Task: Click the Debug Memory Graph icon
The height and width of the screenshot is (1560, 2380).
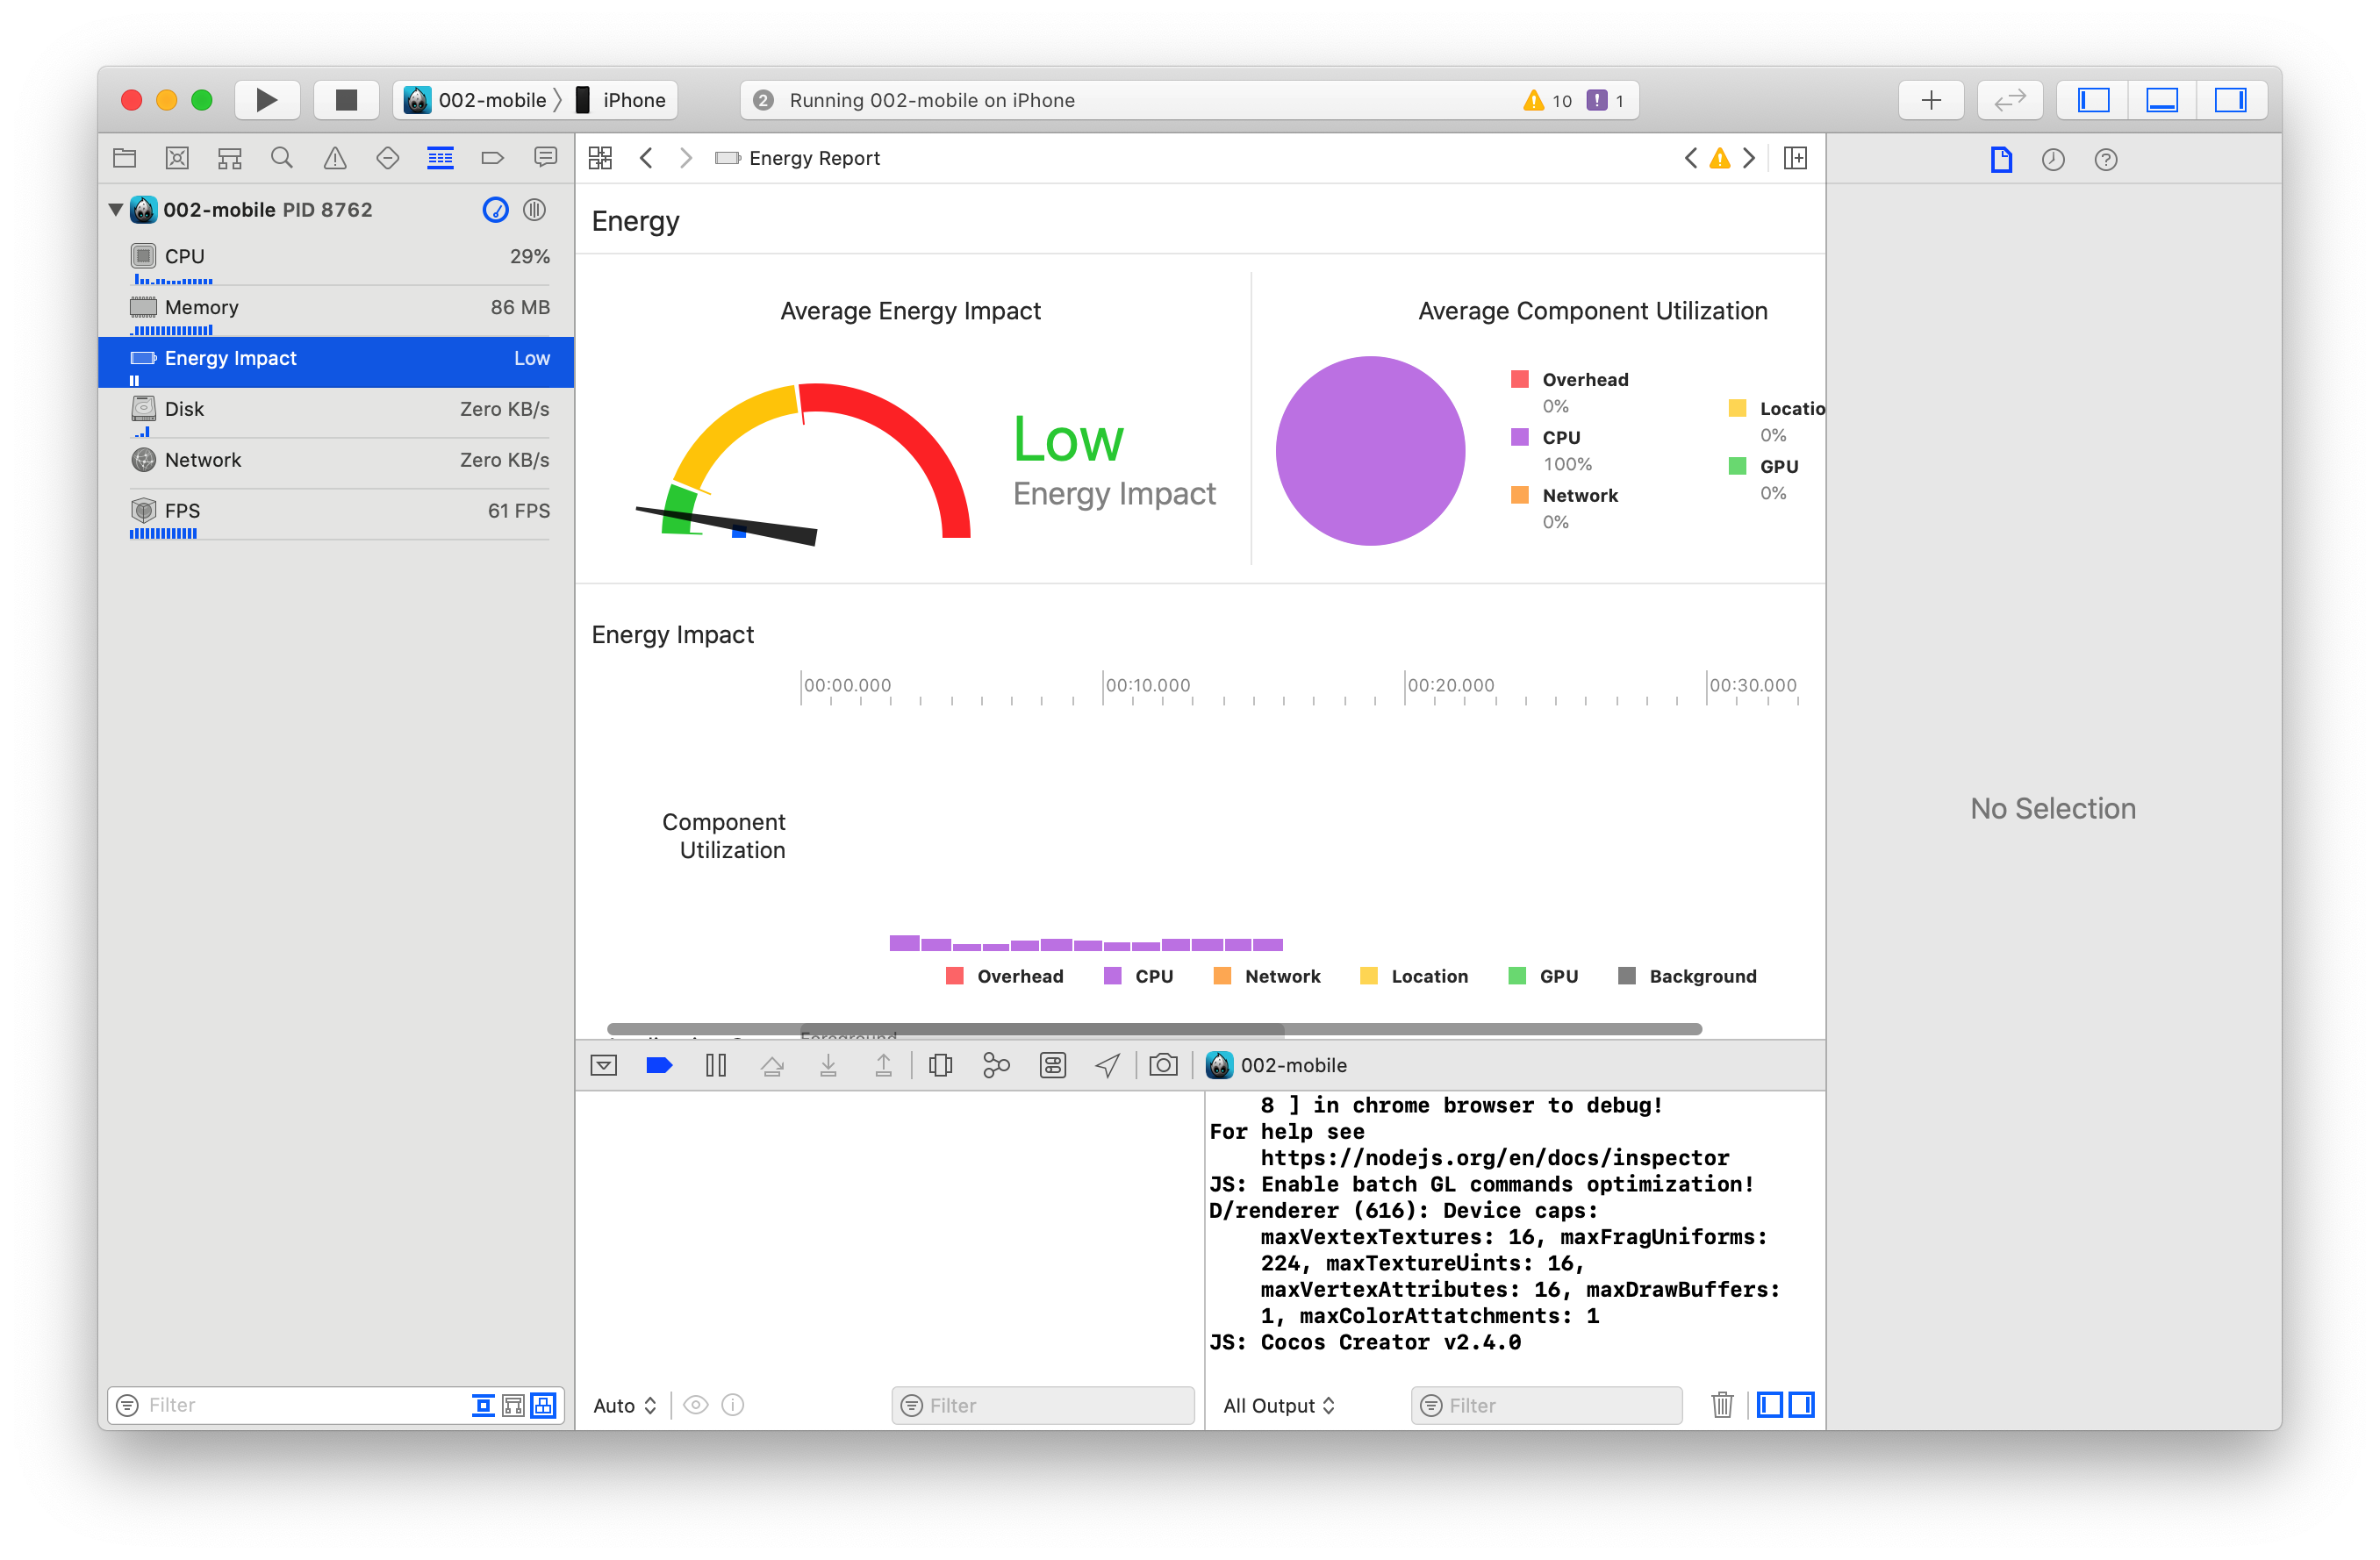Action: [x=996, y=1066]
